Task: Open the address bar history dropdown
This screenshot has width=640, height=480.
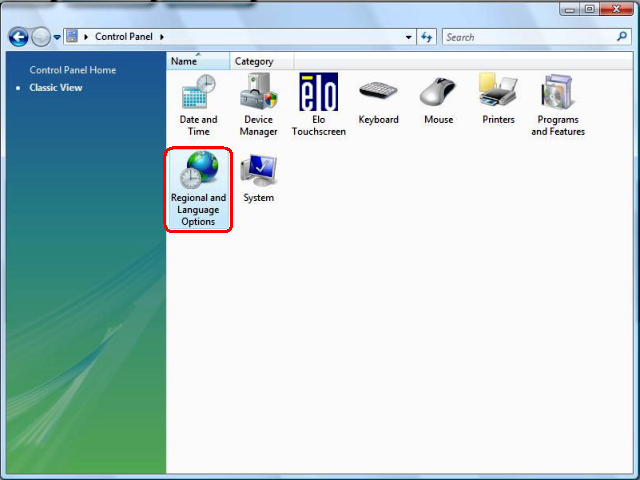Action: point(409,37)
